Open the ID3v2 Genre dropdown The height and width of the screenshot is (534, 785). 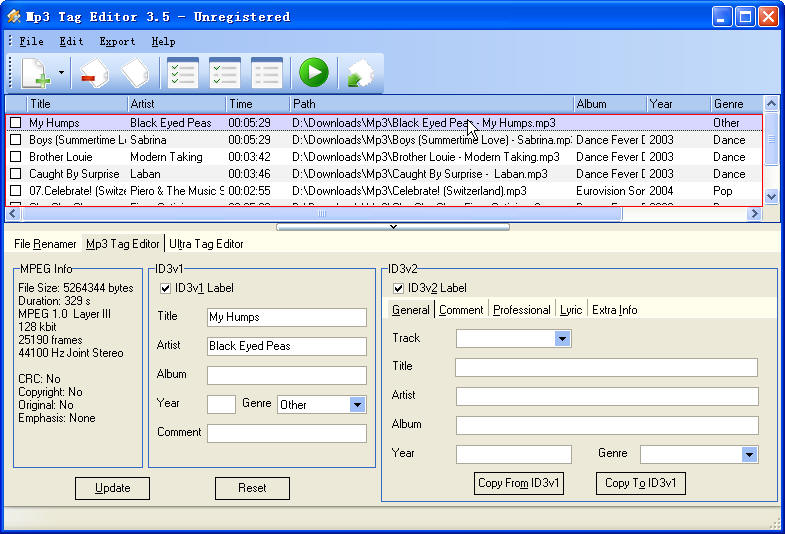pos(749,454)
